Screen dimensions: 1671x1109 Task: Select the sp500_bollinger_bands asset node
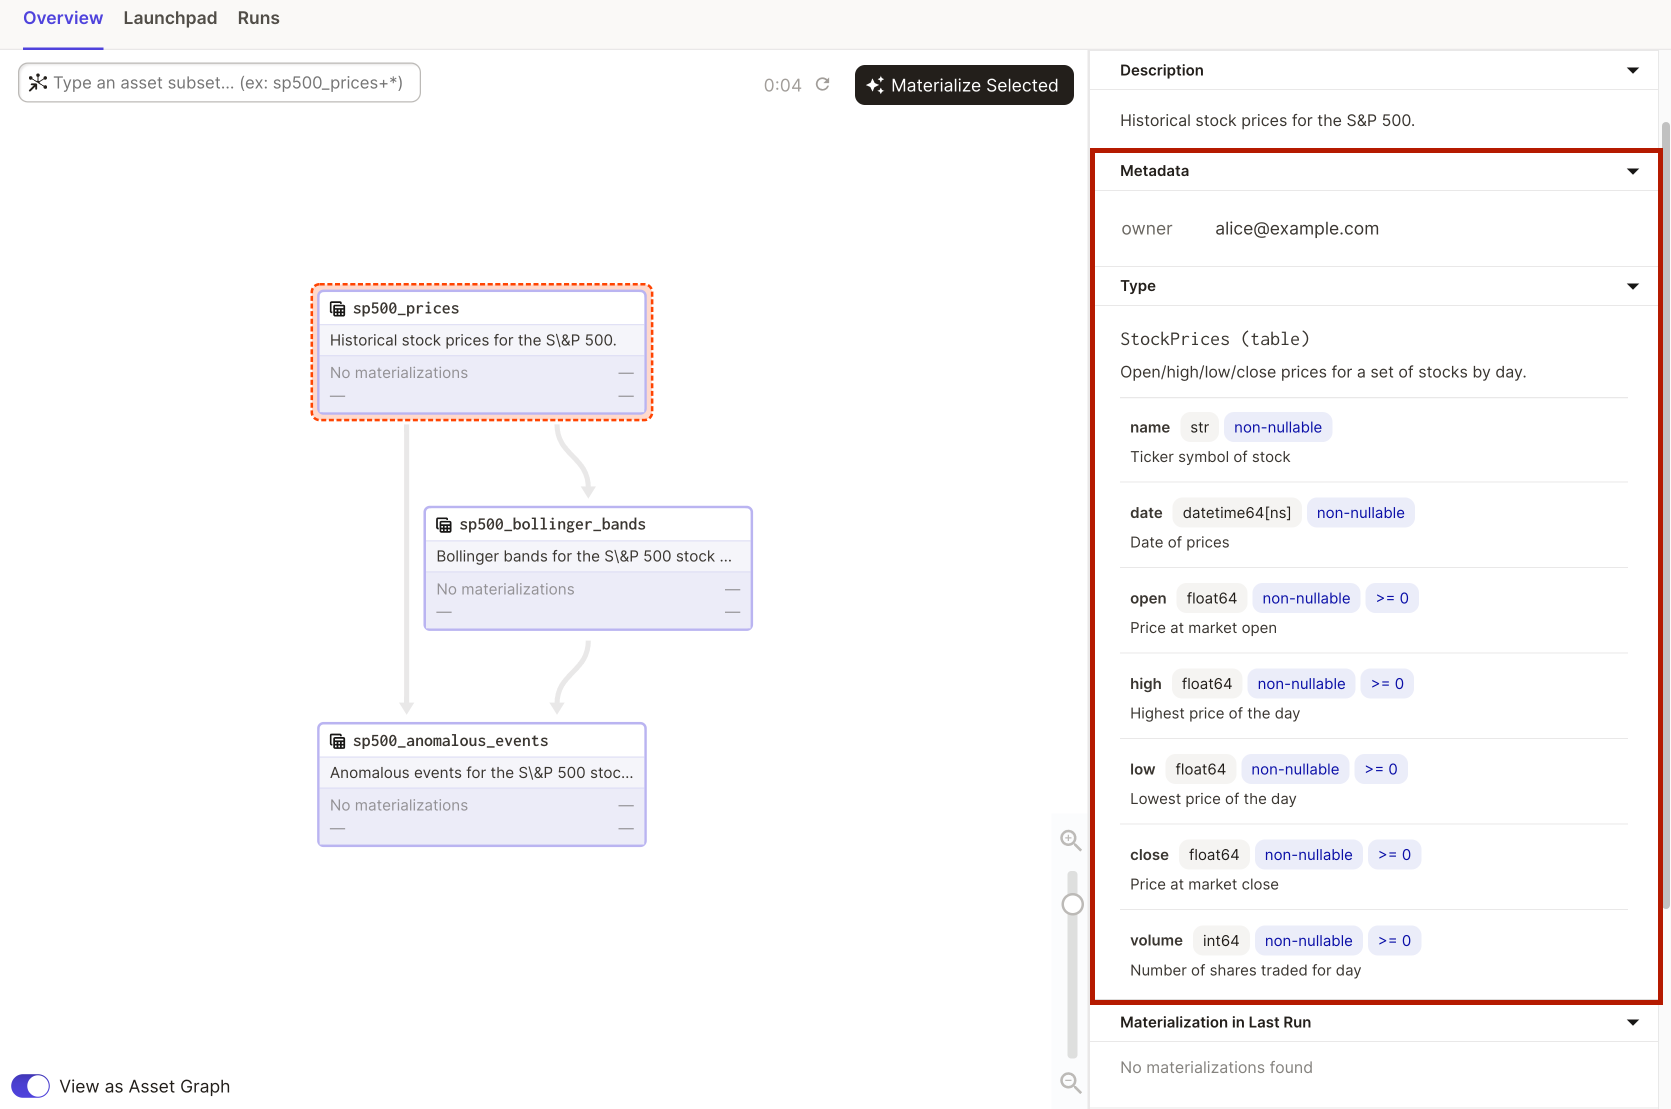[x=588, y=568]
